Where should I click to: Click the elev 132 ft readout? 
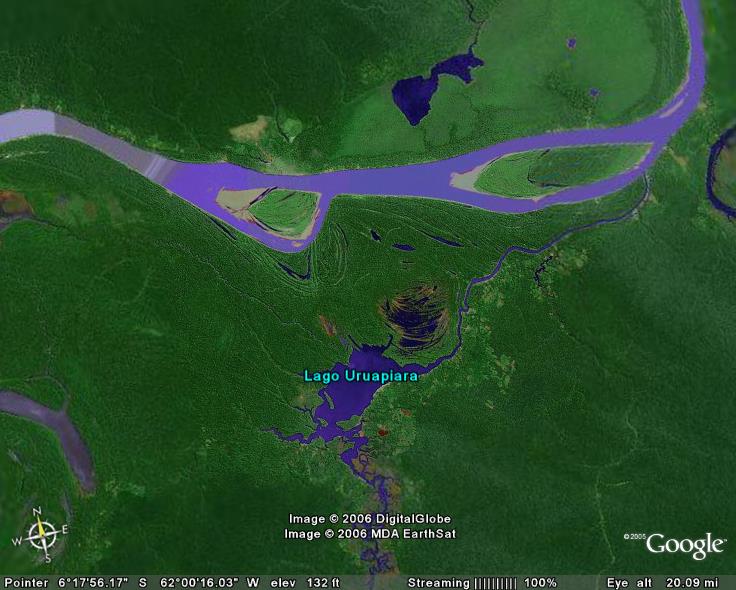click(x=305, y=583)
